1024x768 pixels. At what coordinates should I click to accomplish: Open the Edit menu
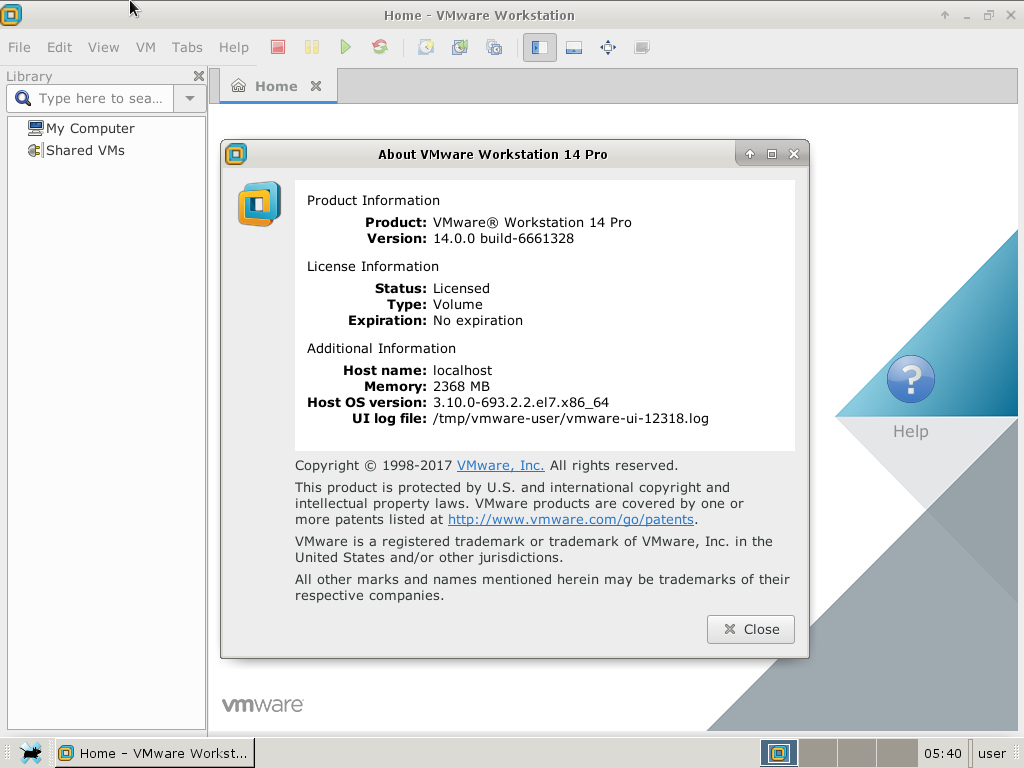pos(59,47)
